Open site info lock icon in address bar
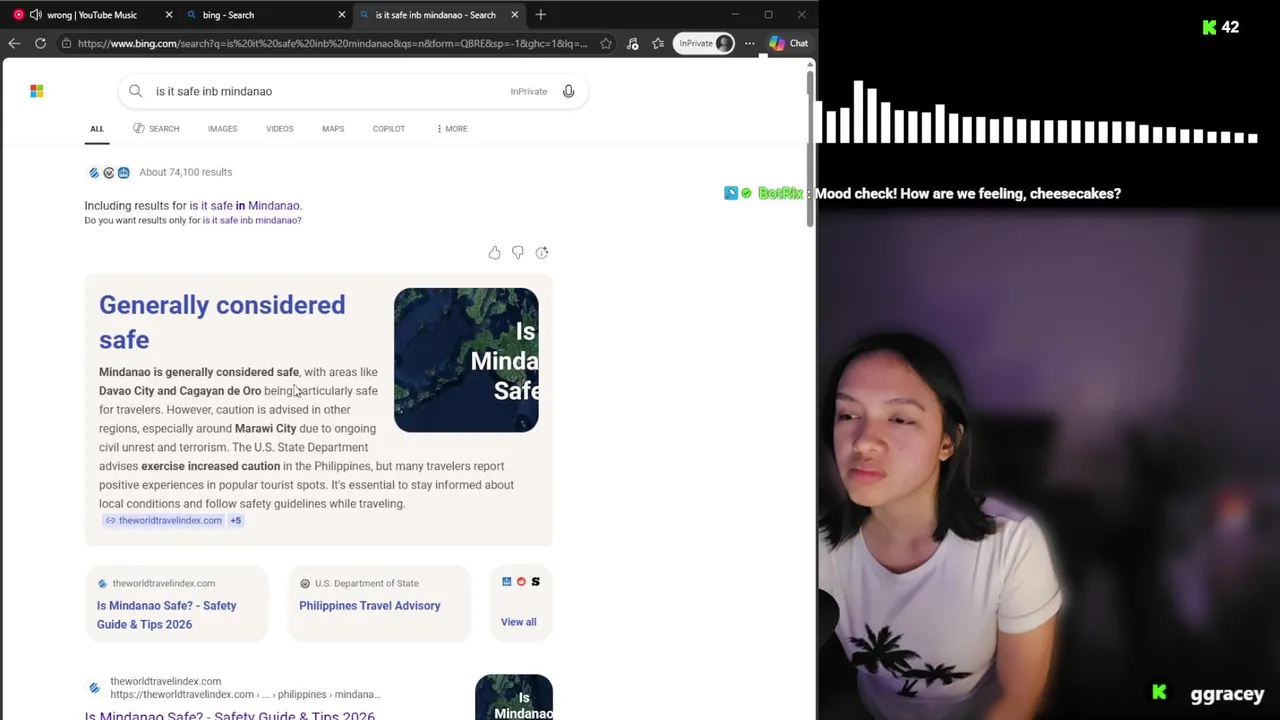Image resolution: width=1280 pixels, height=720 pixels. [x=66, y=43]
